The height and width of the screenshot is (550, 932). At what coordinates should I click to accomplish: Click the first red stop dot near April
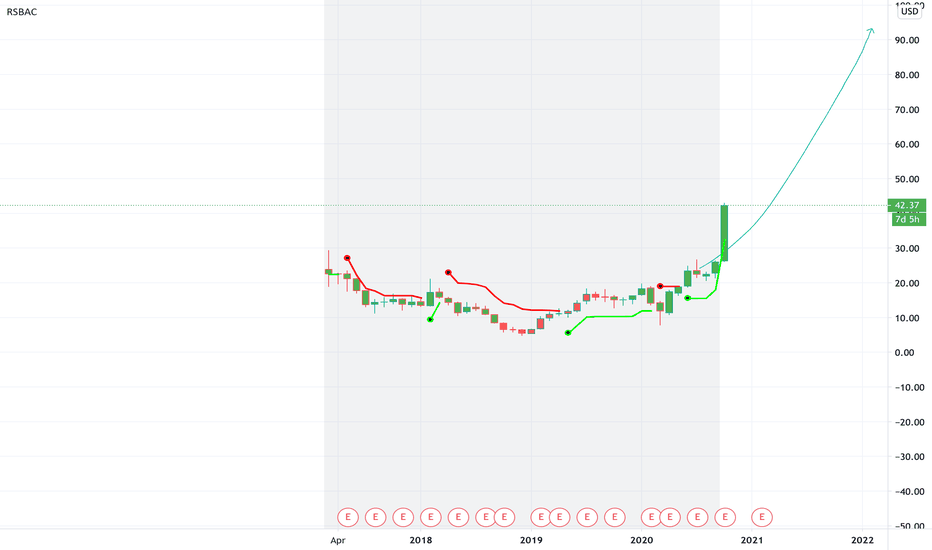[x=347, y=258]
